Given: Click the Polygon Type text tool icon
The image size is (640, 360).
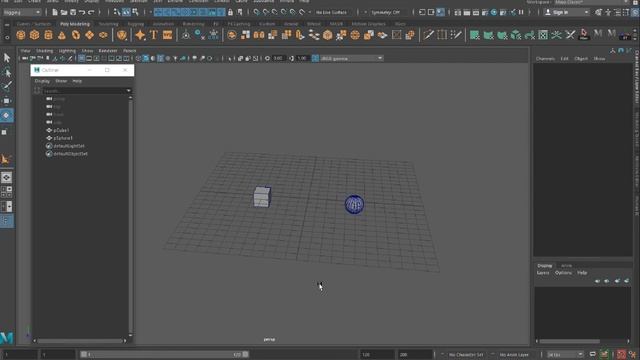Looking at the screenshot, I should coord(154,35).
